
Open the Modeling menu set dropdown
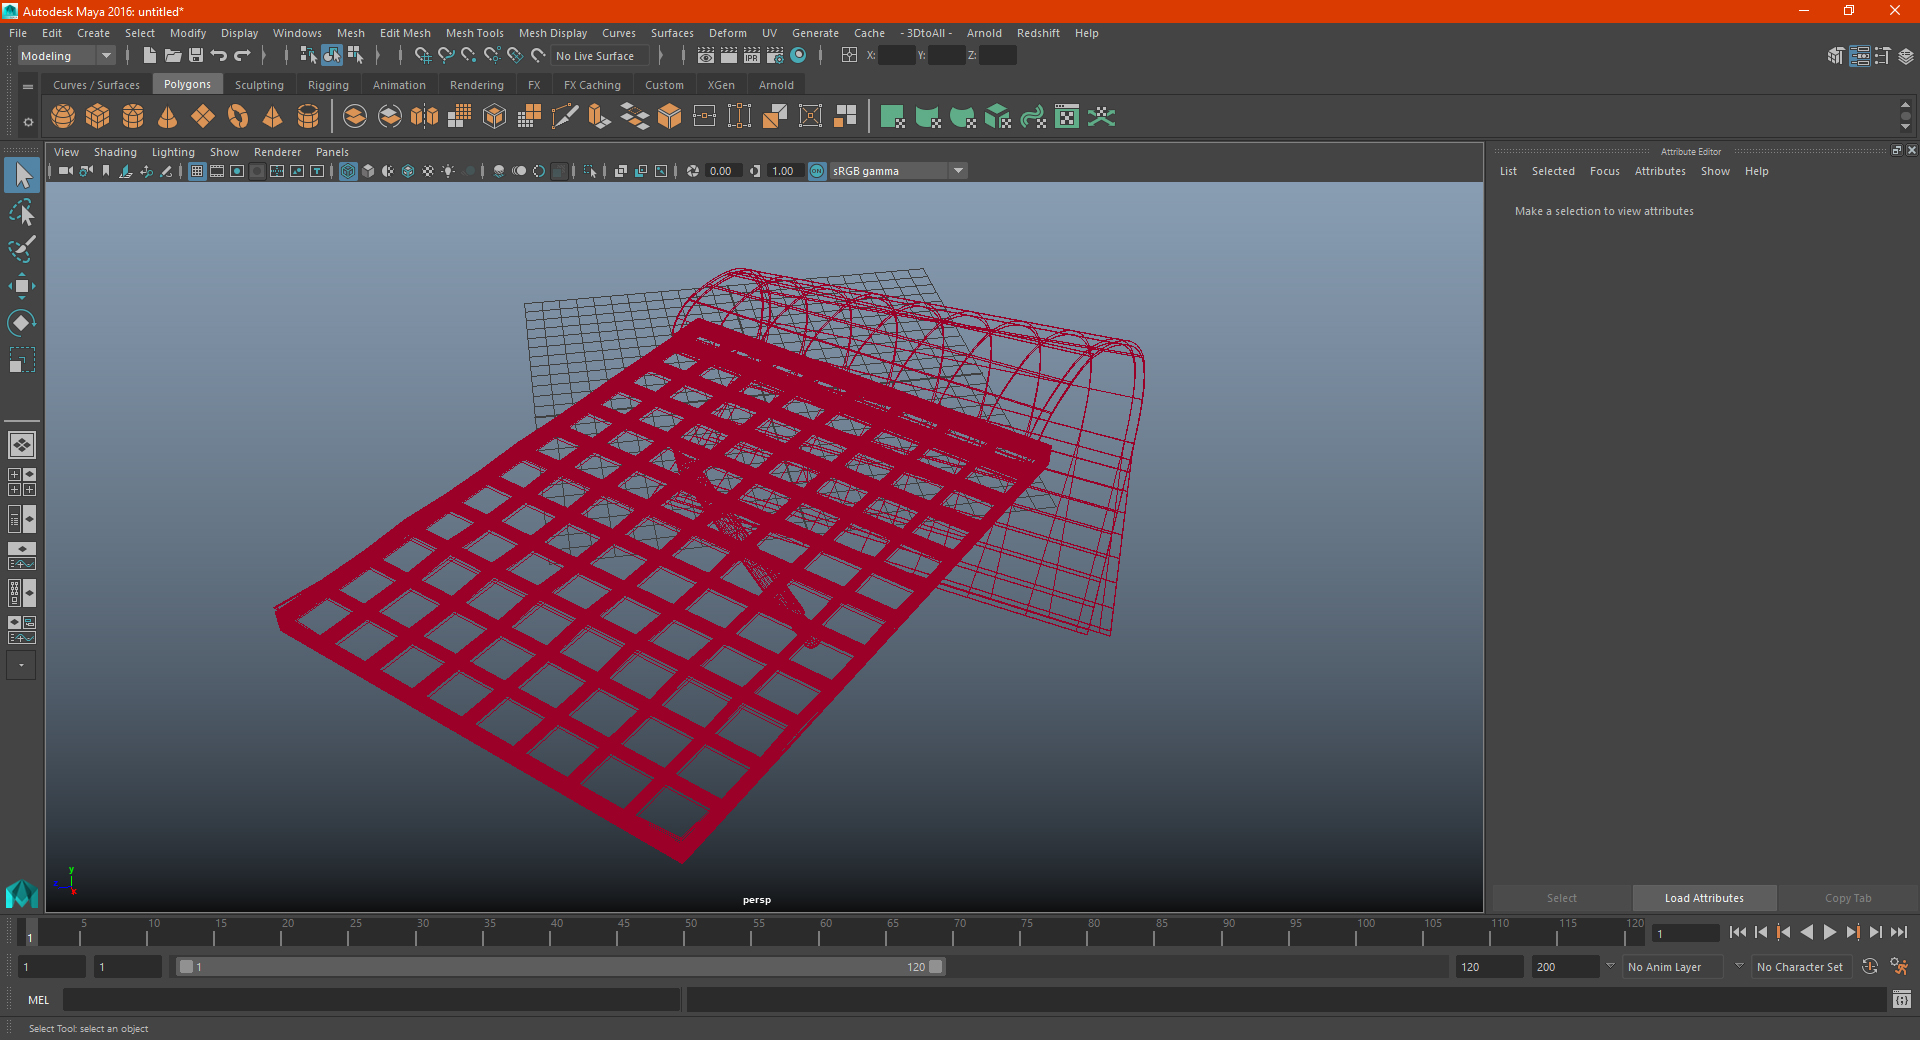pos(67,56)
